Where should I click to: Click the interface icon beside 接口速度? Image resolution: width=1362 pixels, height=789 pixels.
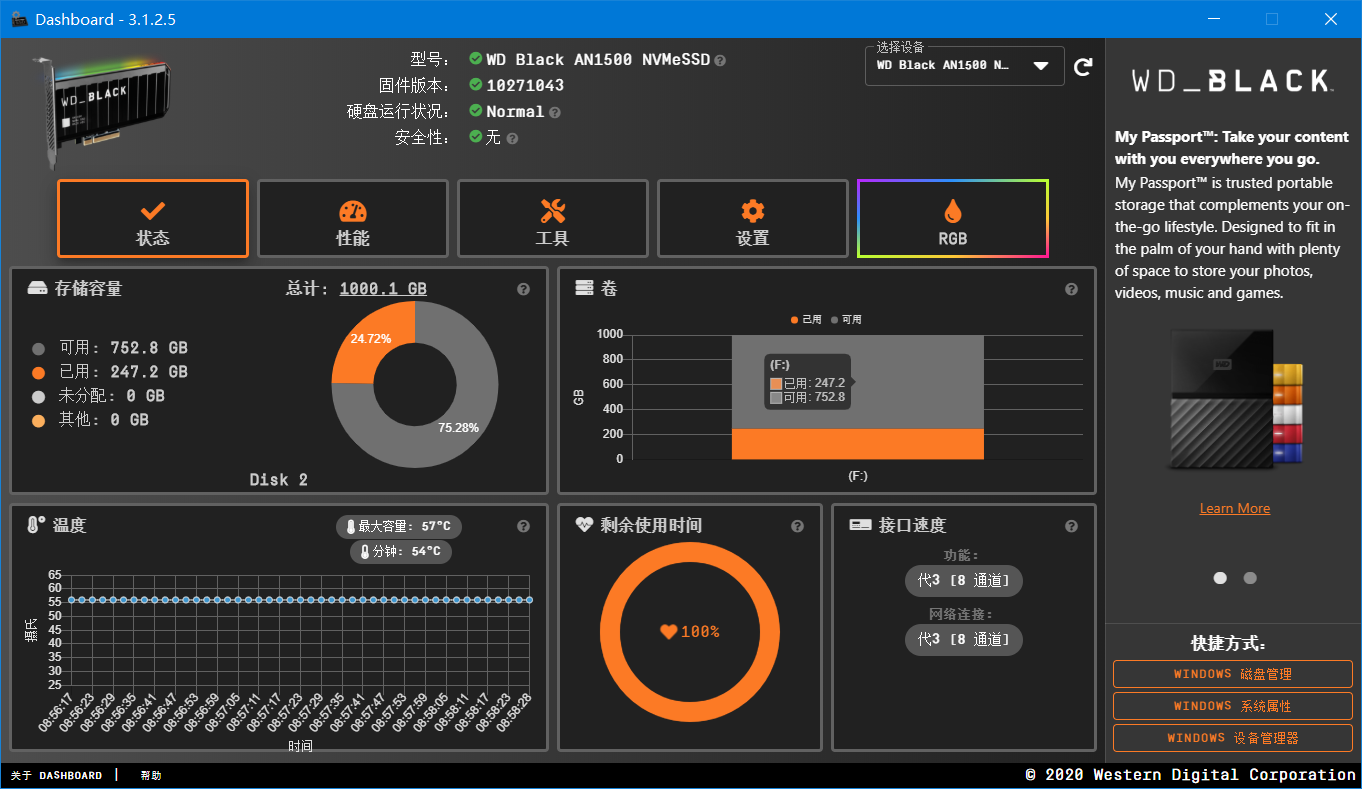pos(860,525)
